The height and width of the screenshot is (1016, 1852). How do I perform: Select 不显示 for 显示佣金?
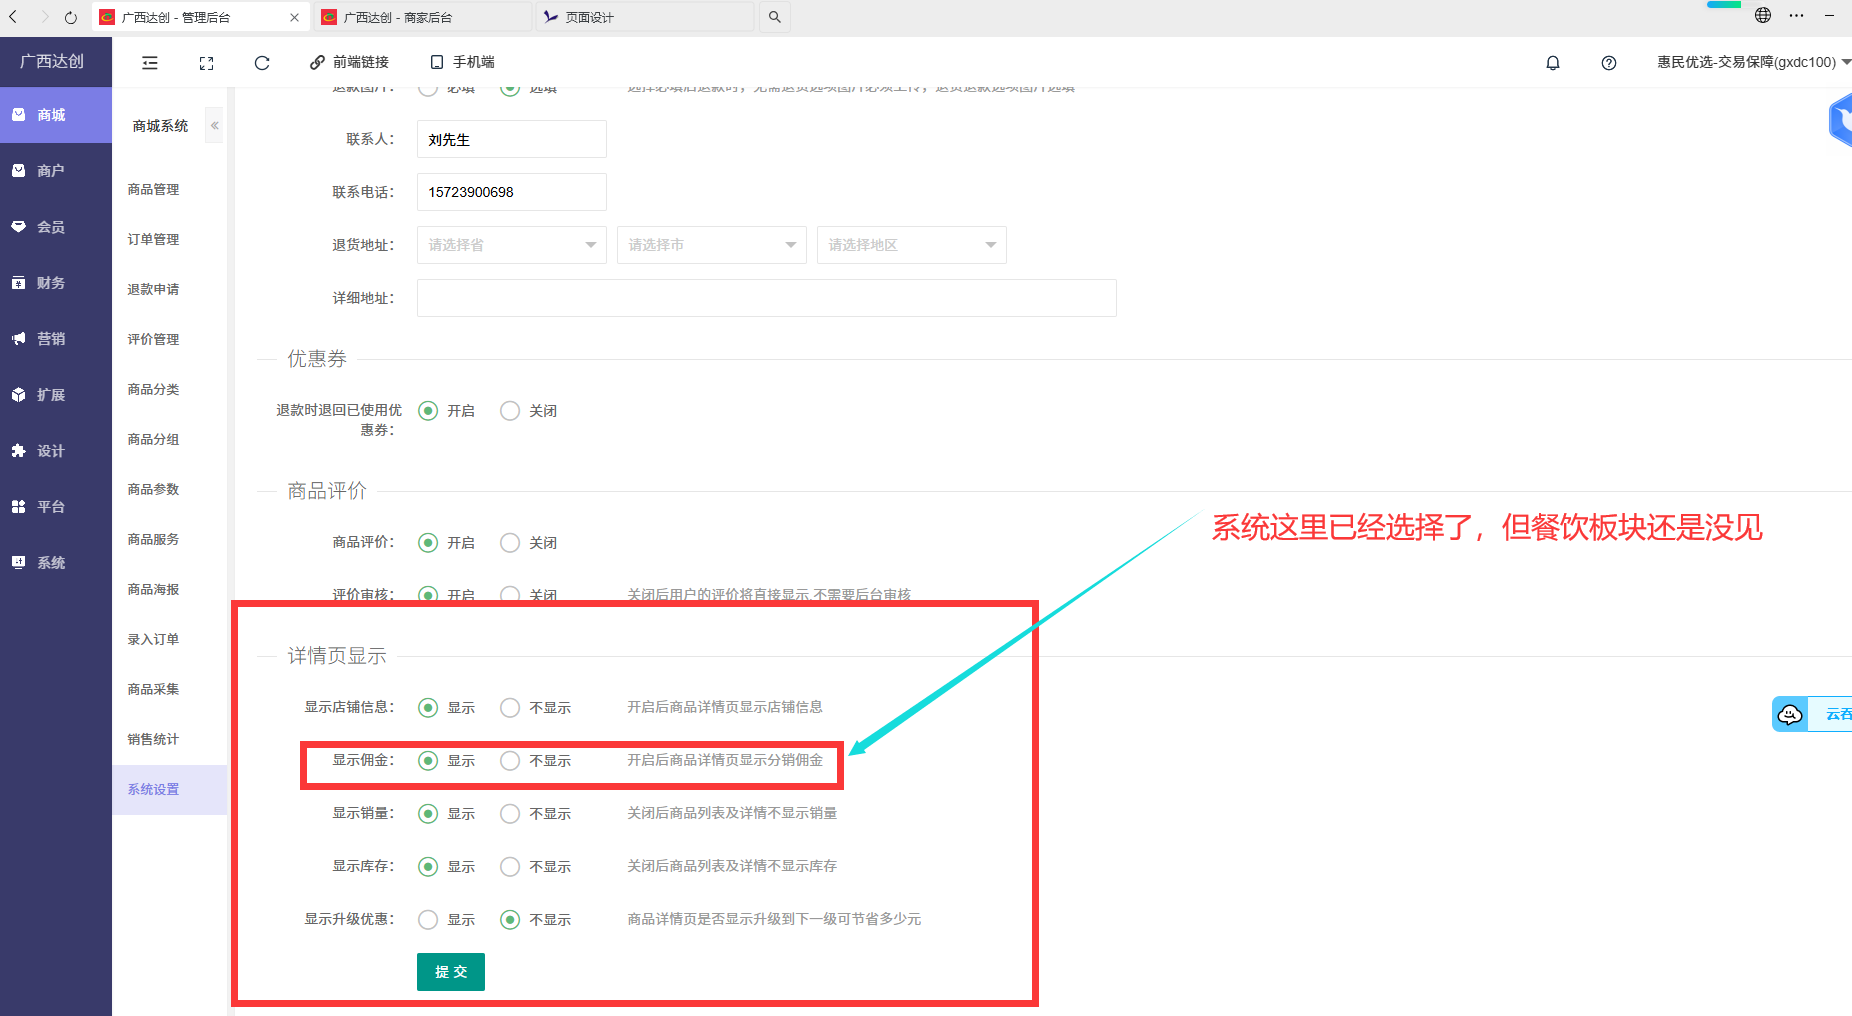tap(510, 761)
